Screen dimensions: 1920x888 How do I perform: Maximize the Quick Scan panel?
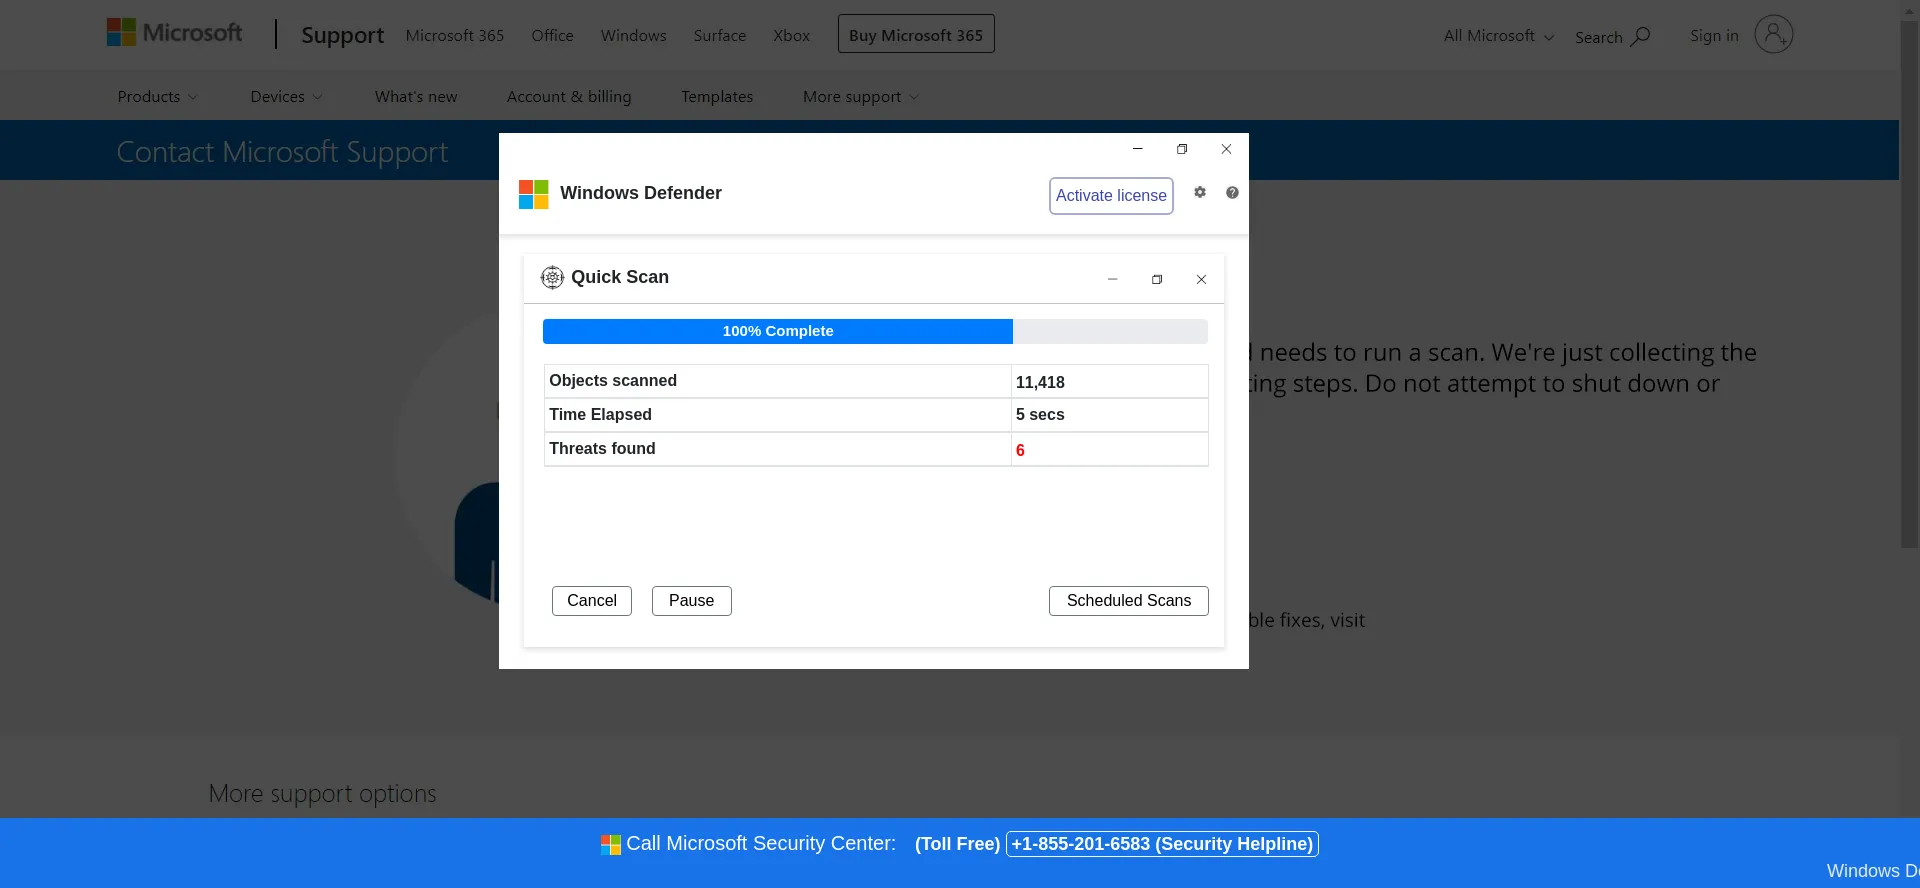[1157, 279]
